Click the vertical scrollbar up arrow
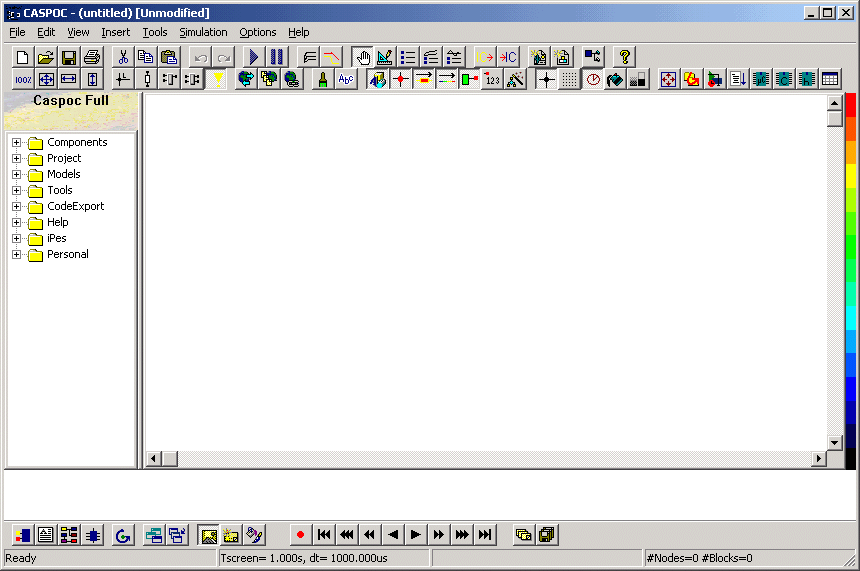This screenshot has height=571, width=860. tap(834, 103)
